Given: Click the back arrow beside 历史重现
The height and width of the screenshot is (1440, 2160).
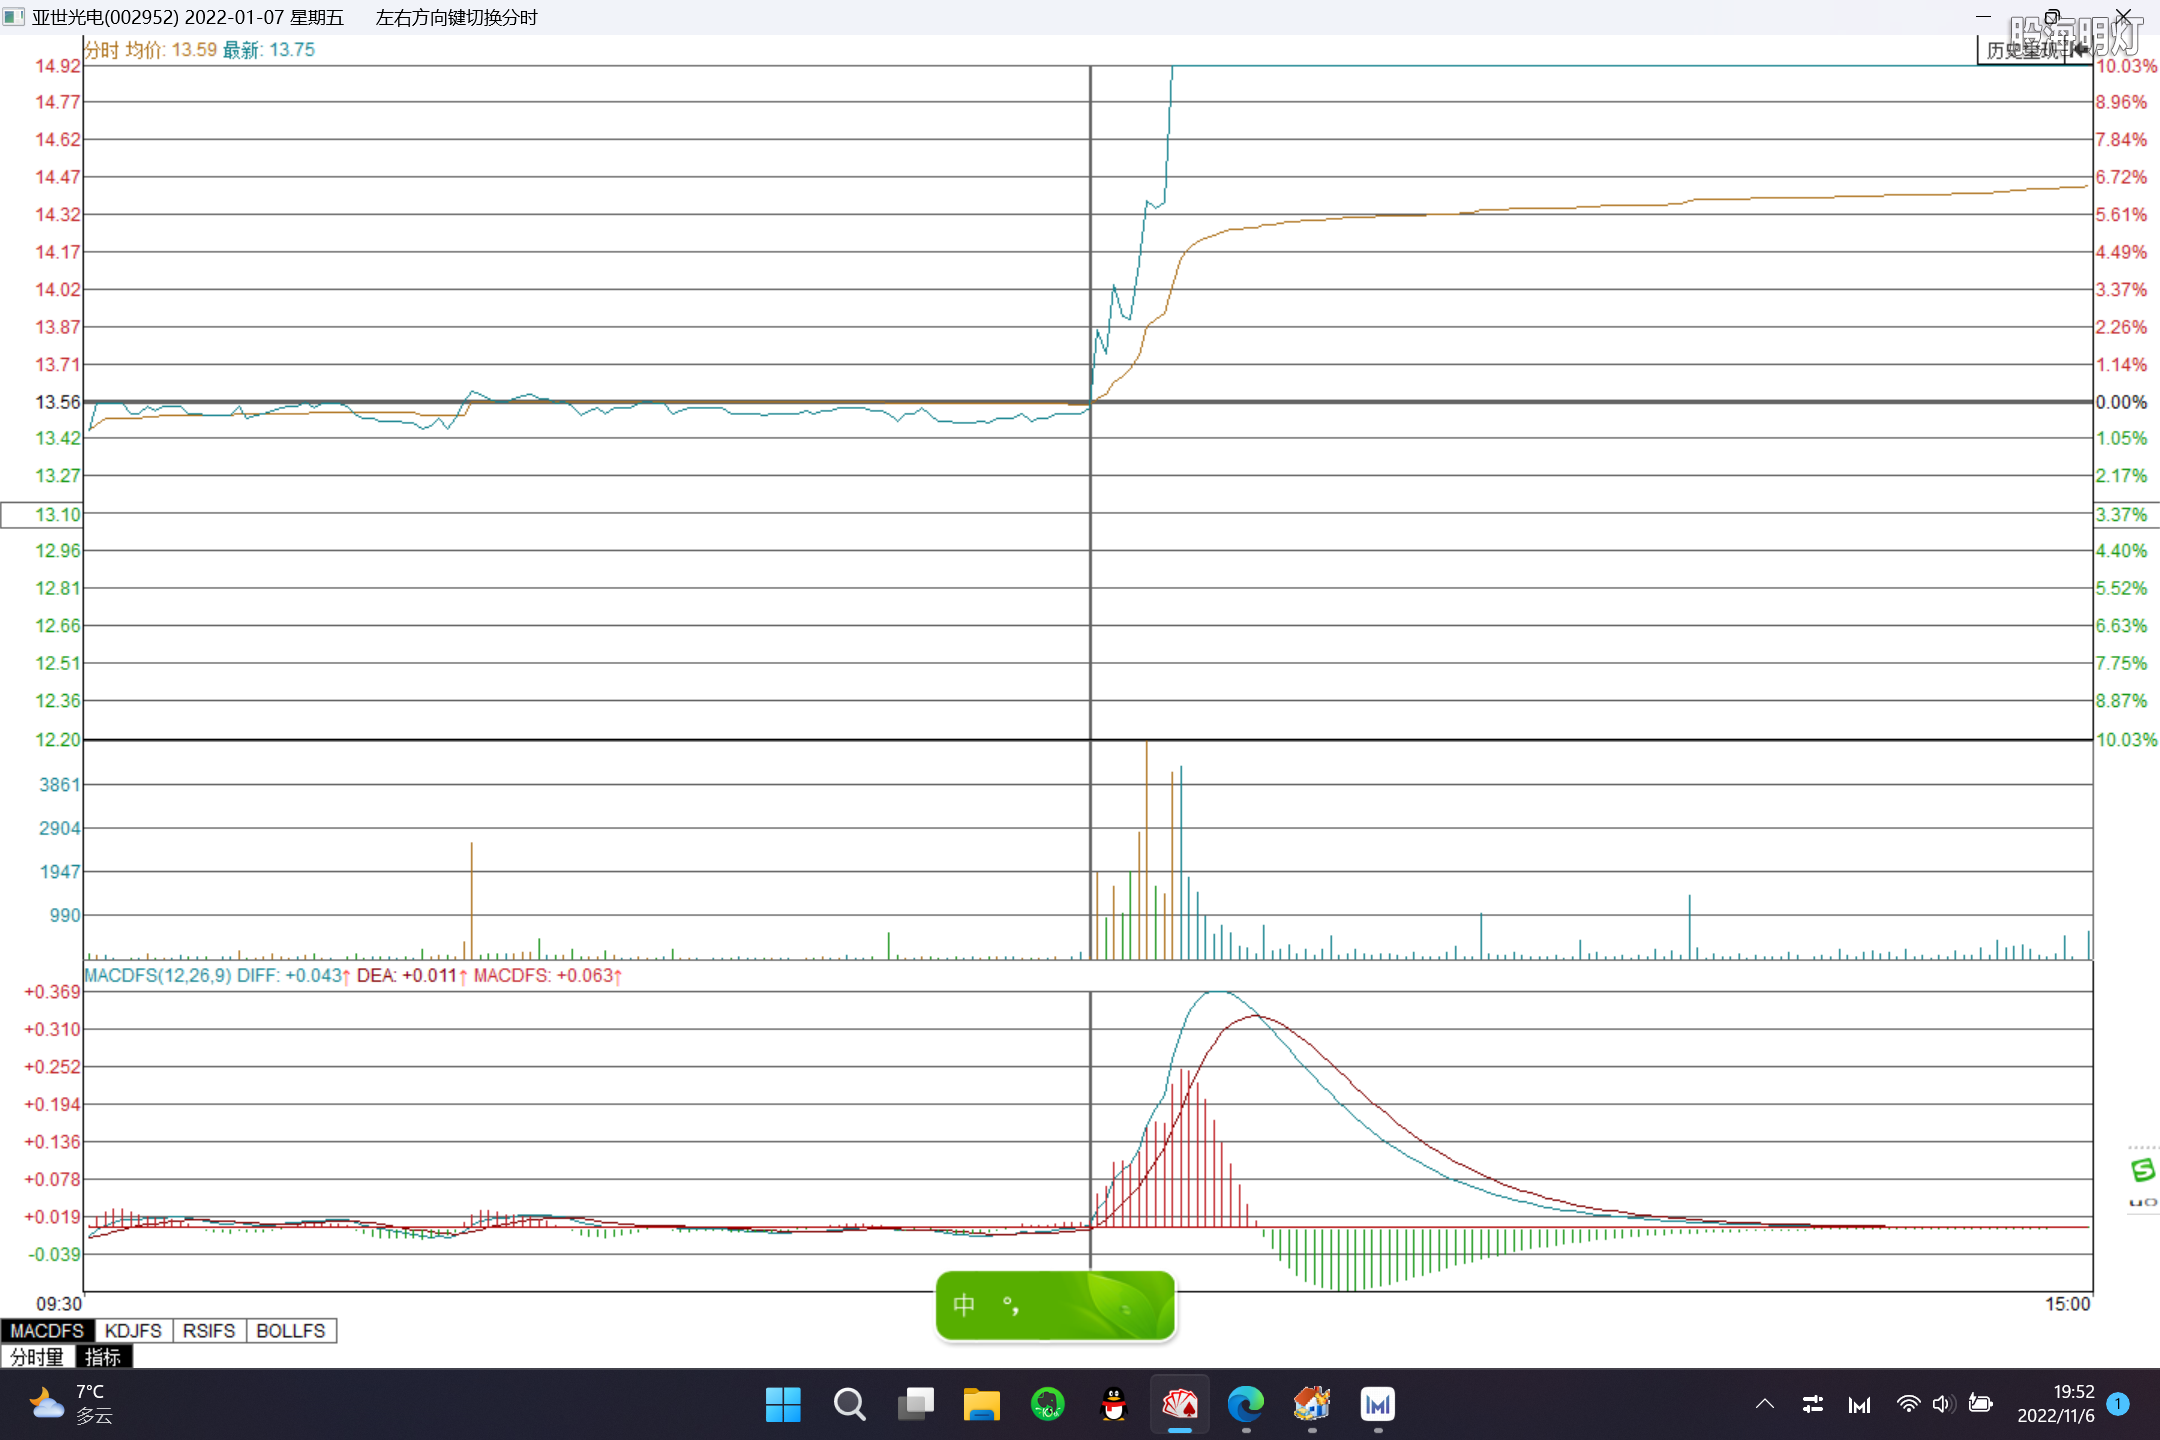Looking at the screenshot, I should click(x=2078, y=50).
